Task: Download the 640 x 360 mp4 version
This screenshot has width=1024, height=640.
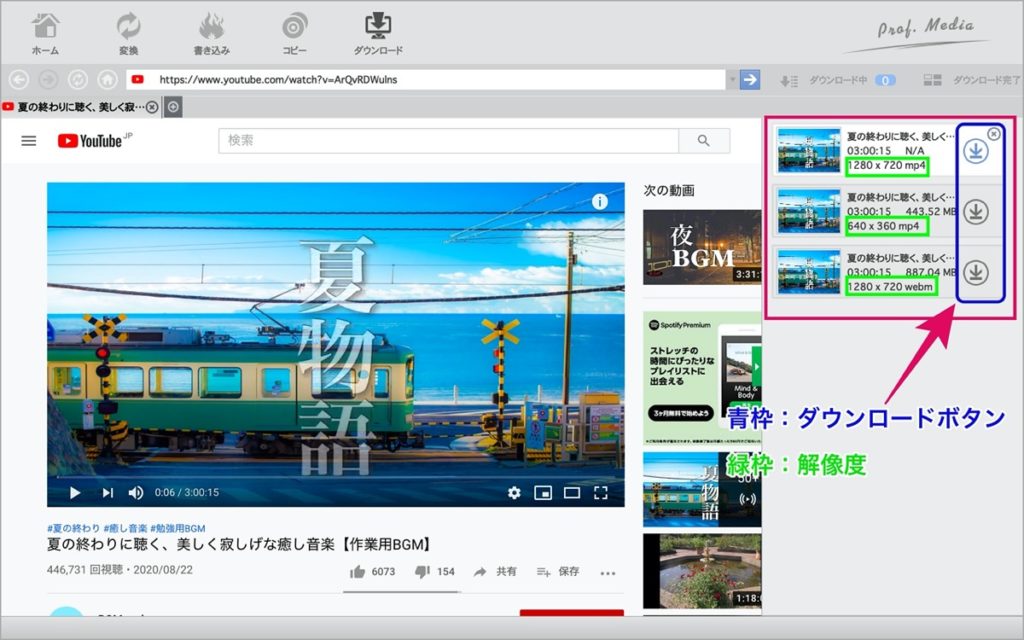Action: pyautogui.click(x=976, y=212)
